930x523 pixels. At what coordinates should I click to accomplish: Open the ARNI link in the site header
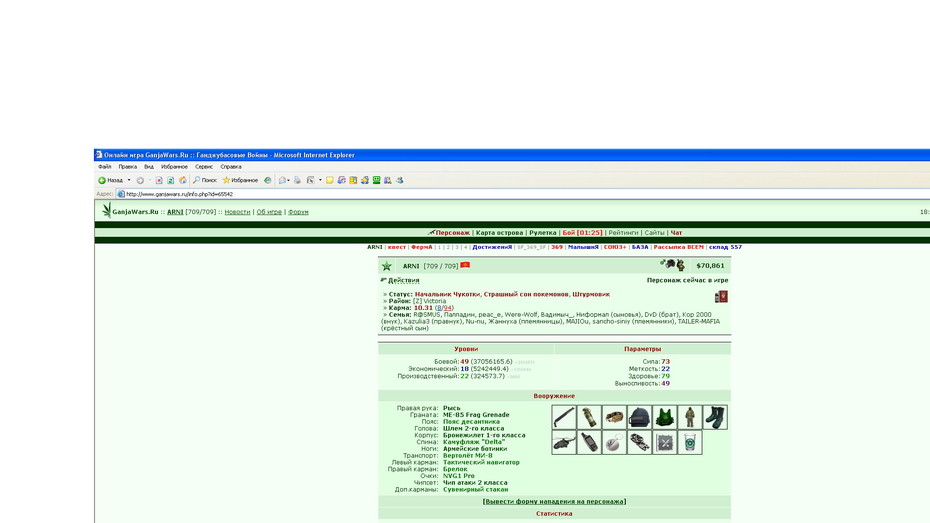[175, 212]
